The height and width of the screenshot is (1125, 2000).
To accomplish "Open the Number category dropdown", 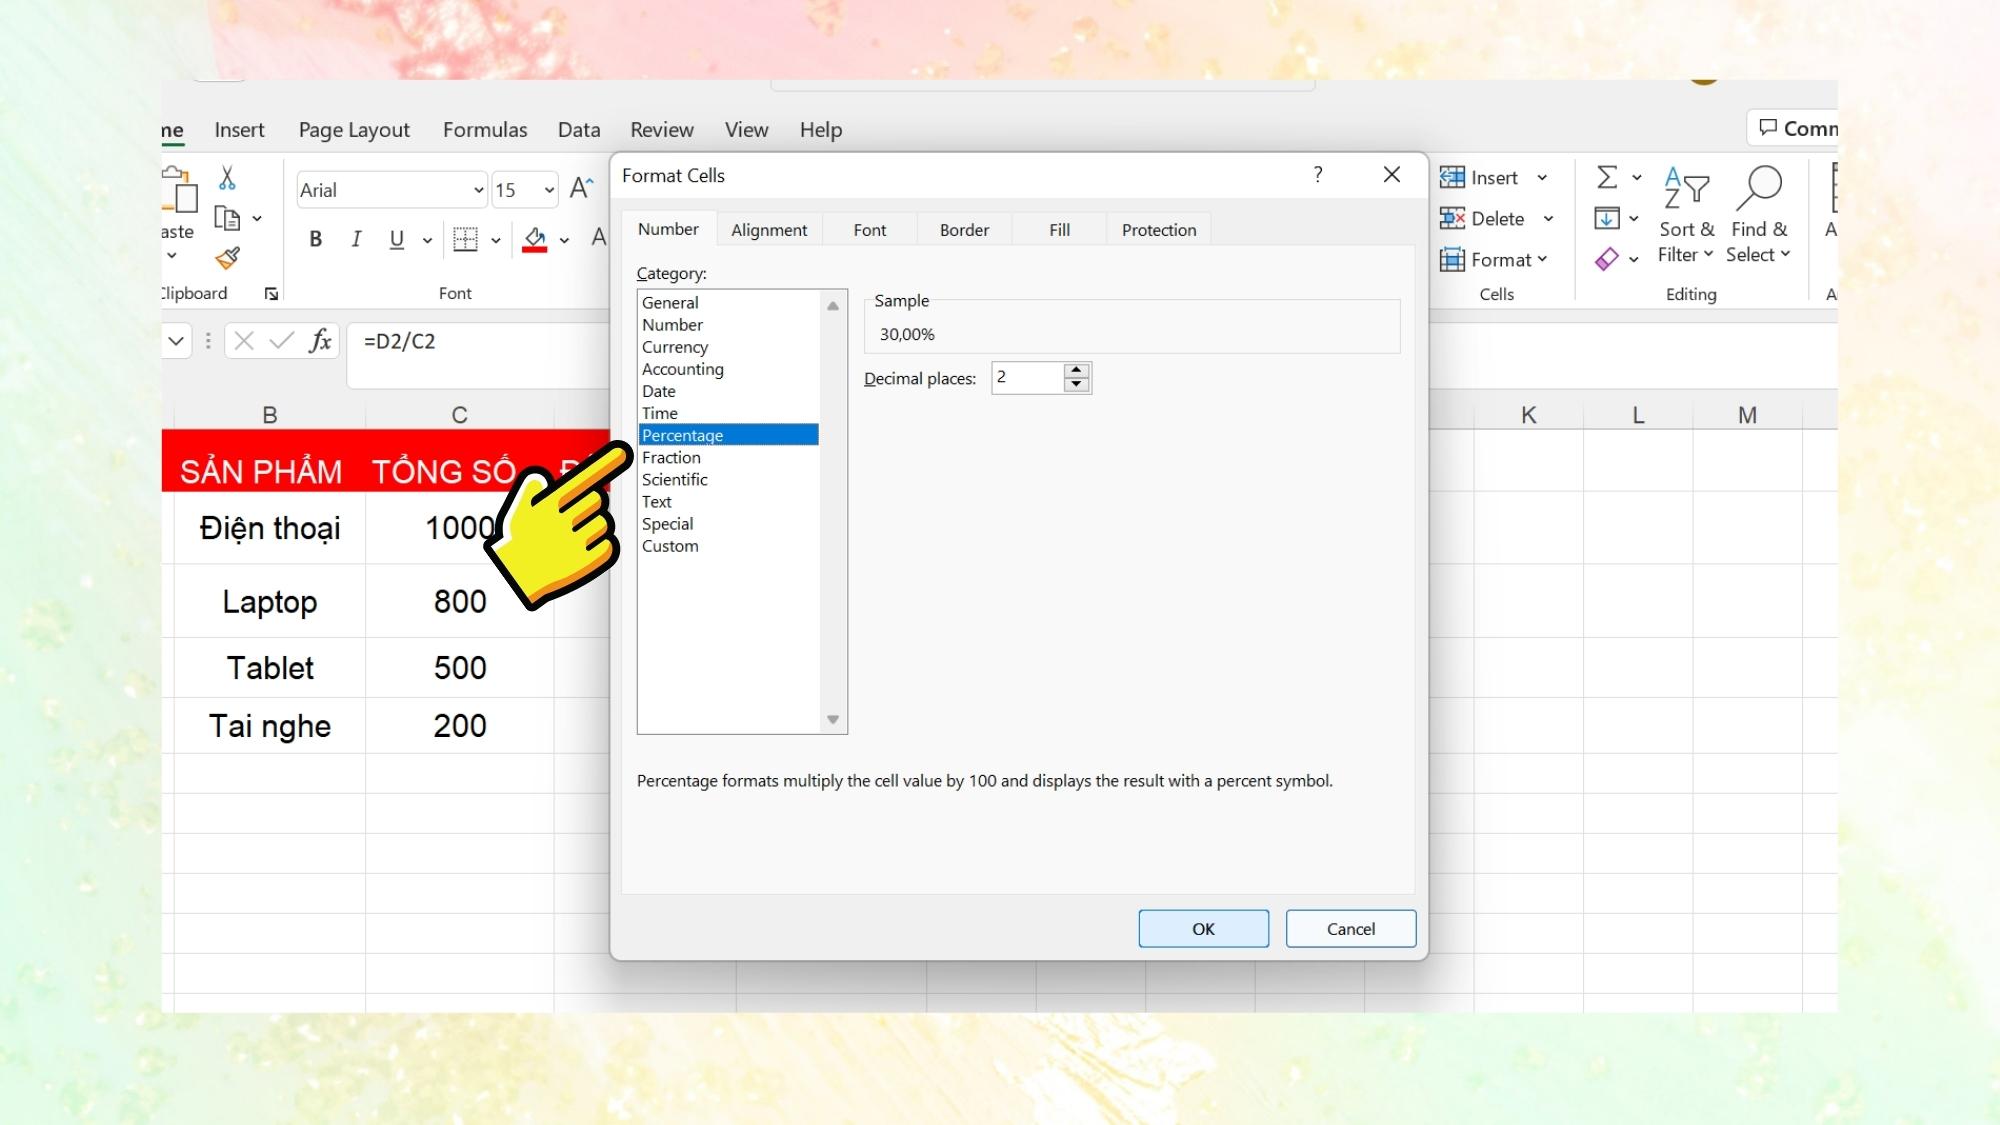I will [x=670, y=324].
